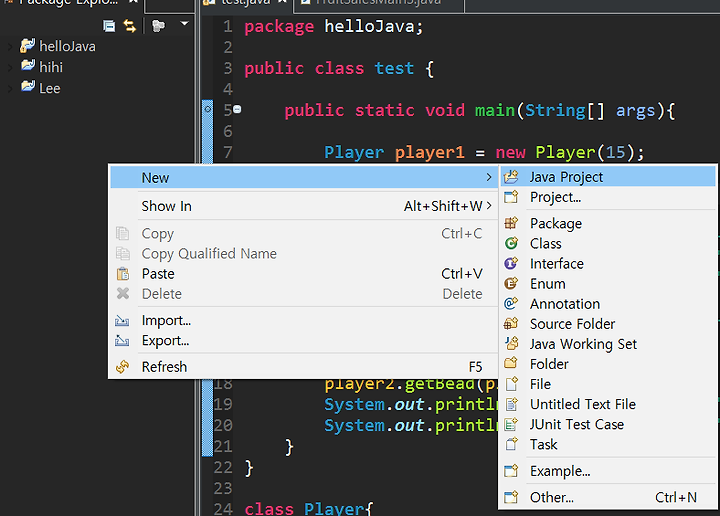Viewport: 720px width, 516px height.
Task: Click the hihi project name
Action: click(x=51, y=67)
